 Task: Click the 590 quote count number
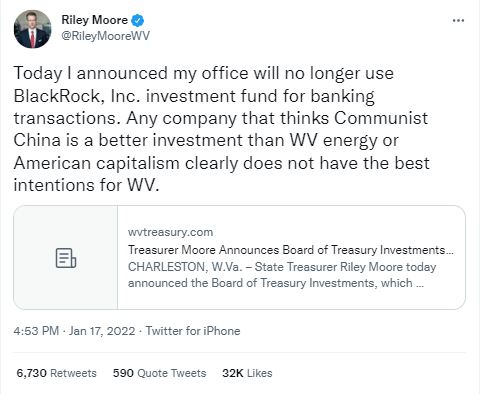click(123, 373)
